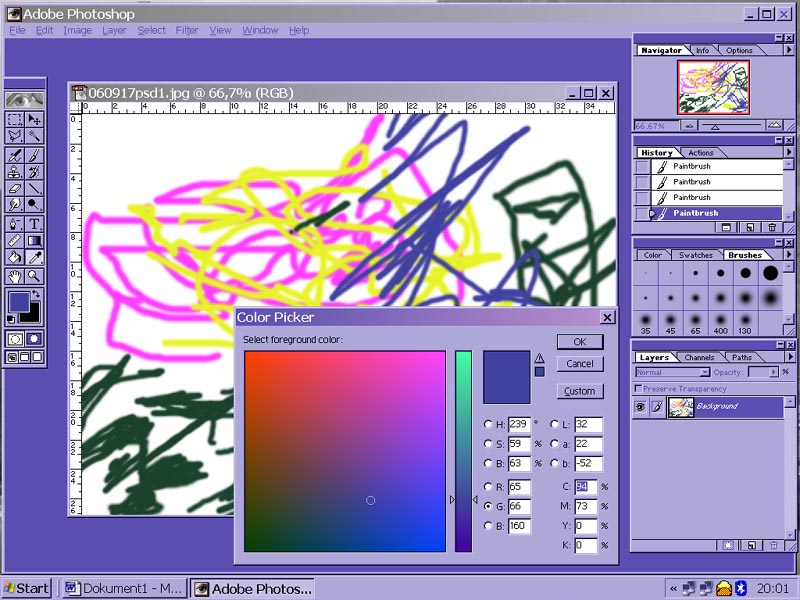Image resolution: width=800 pixels, height=600 pixels.
Task: Switch to the Swatches tab
Action: click(x=696, y=255)
